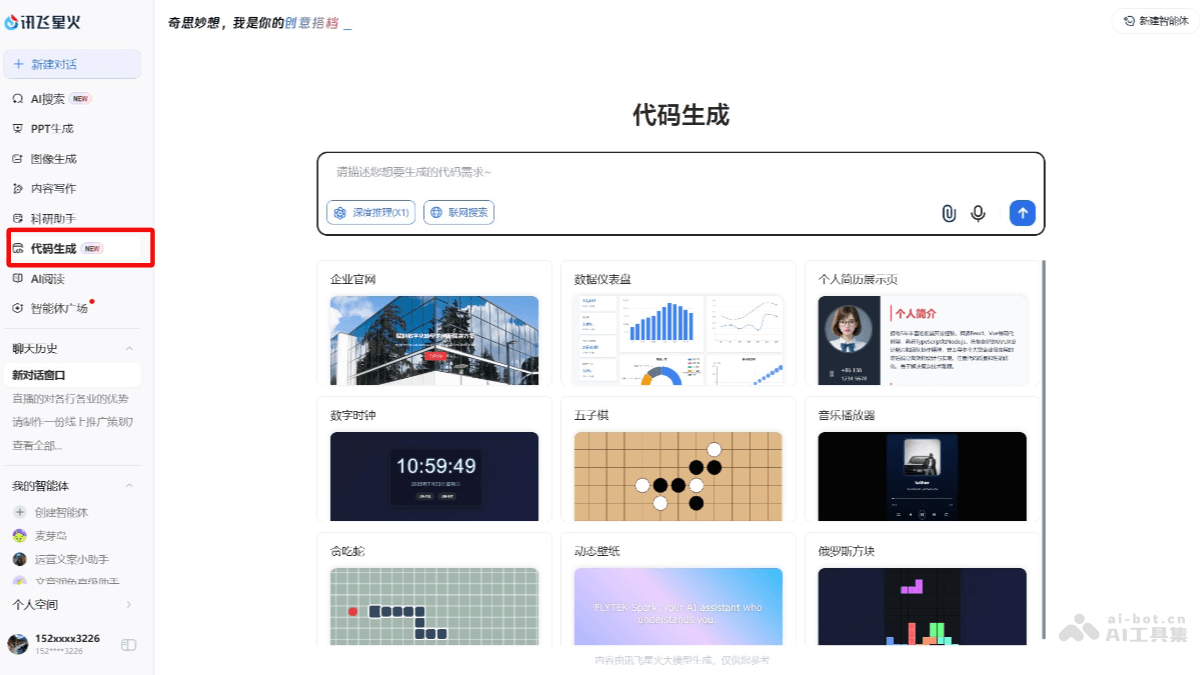Image resolution: width=1200 pixels, height=675 pixels.
Task: Click the user profile avatar 152xxxx3226
Action: [x=18, y=644]
